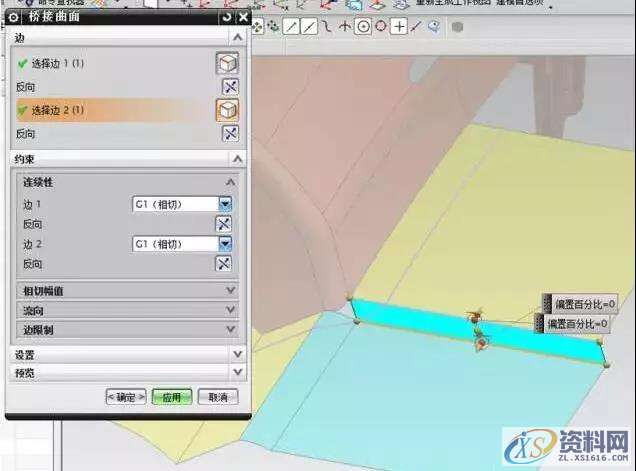The width and height of the screenshot is (636, 471).
Task: Reverse direction for Select Edge 1
Action: pyautogui.click(x=228, y=87)
